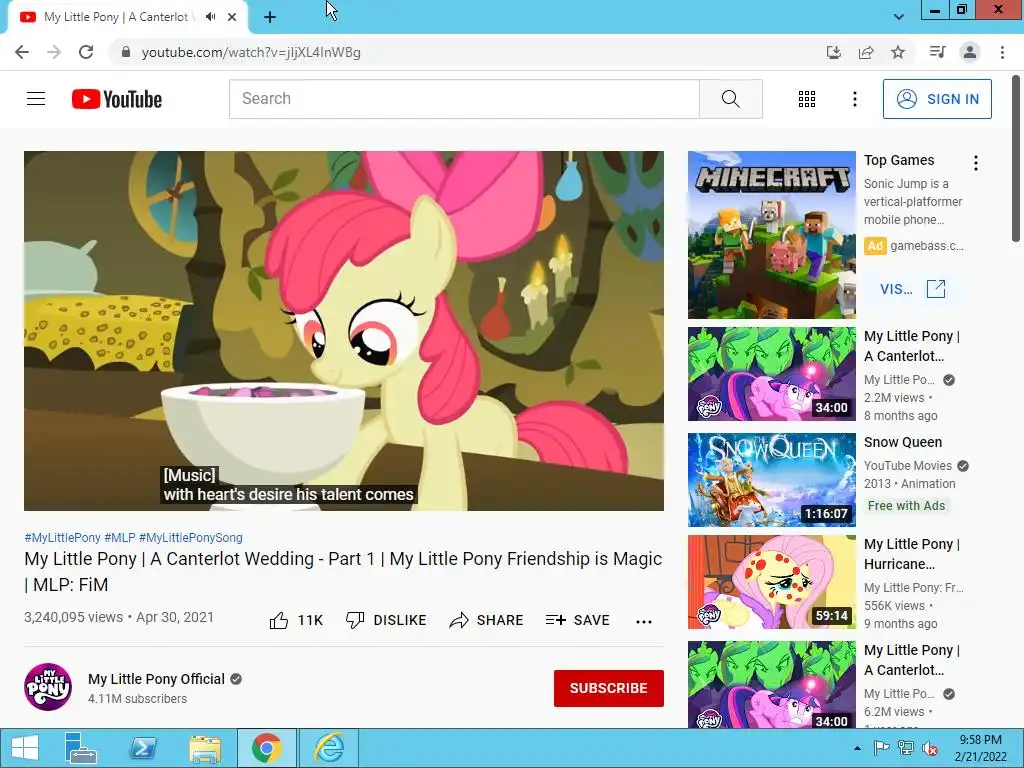Follow the #MLP hashtag
The image size is (1024, 768).
[x=120, y=537]
